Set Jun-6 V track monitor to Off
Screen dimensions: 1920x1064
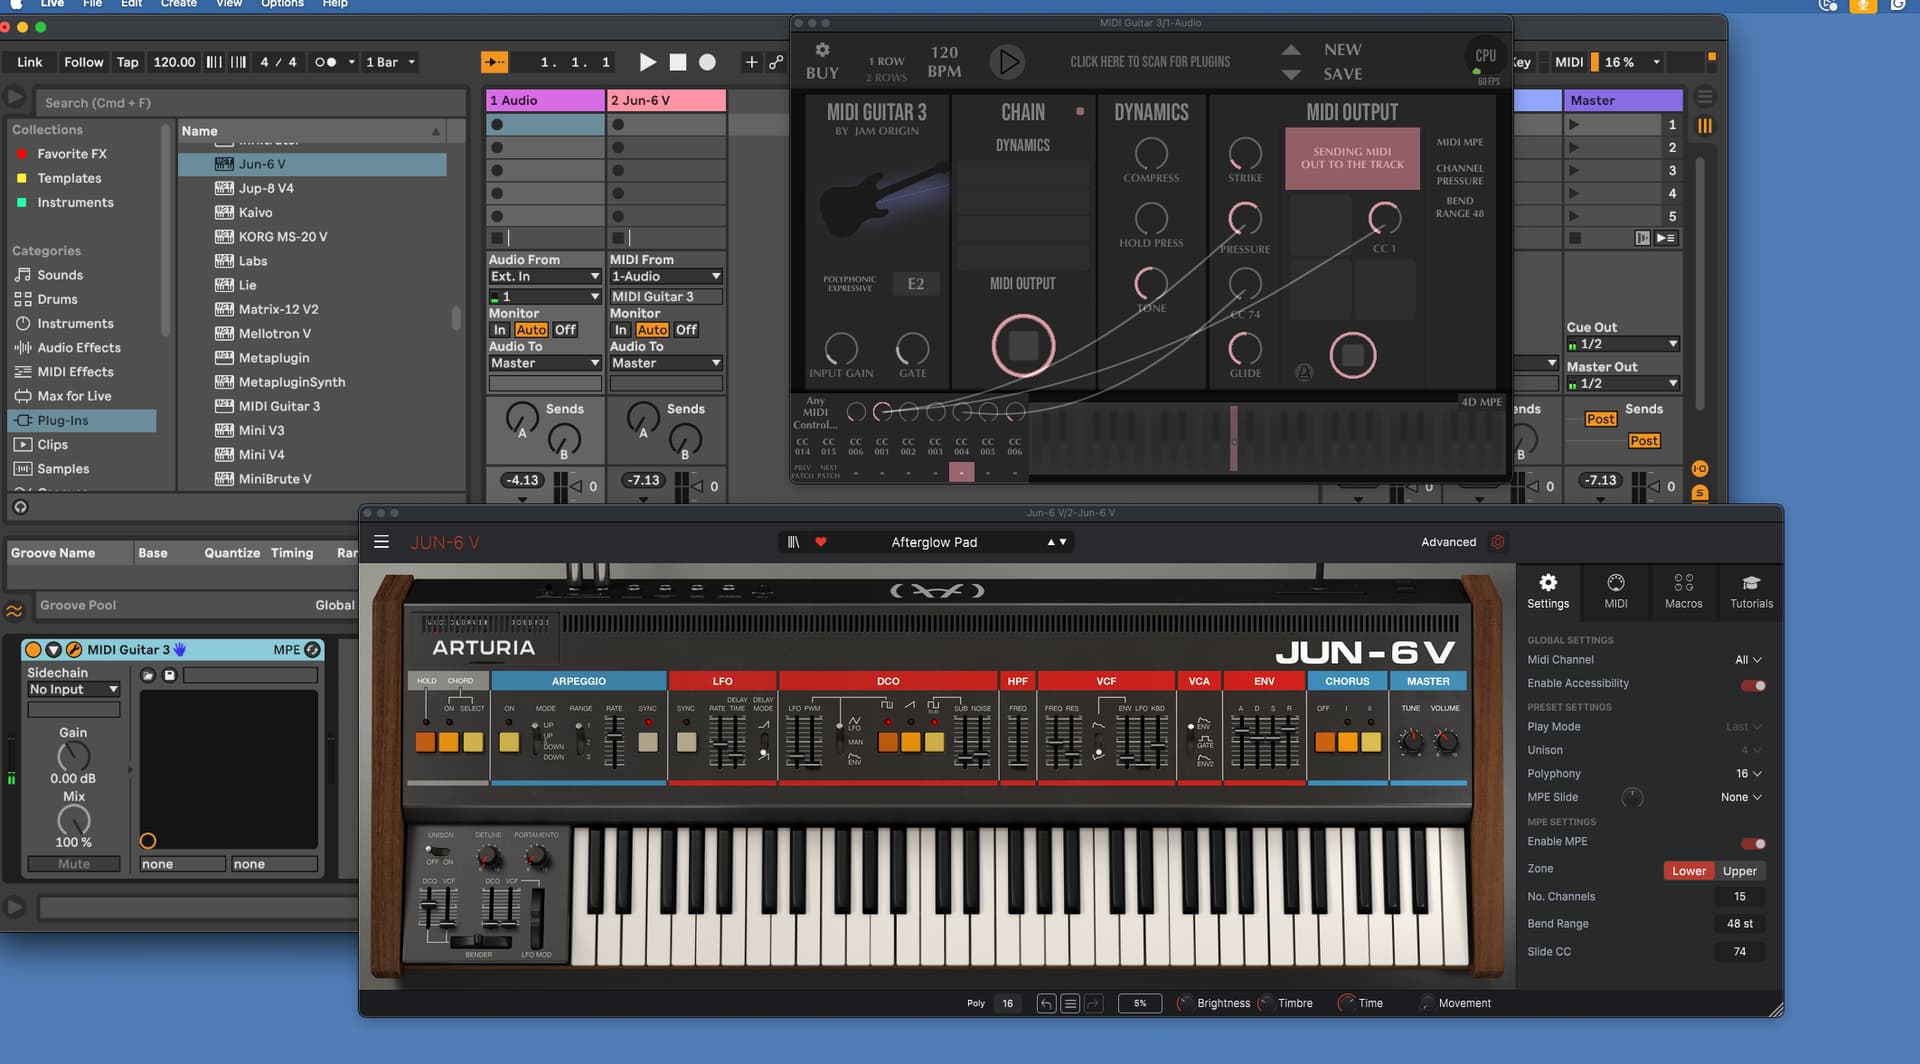[686, 330]
